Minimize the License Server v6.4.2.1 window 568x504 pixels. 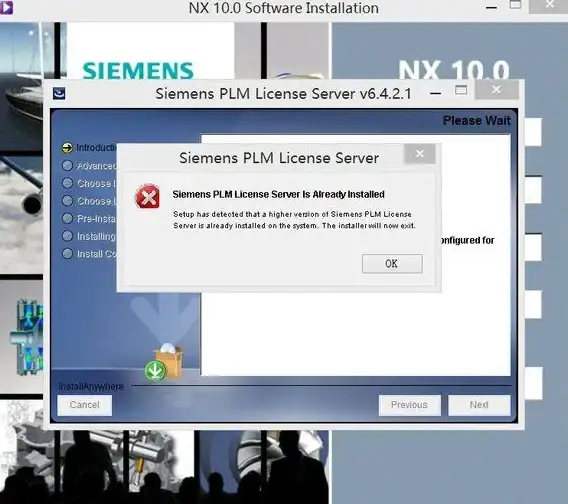coord(435,93)
